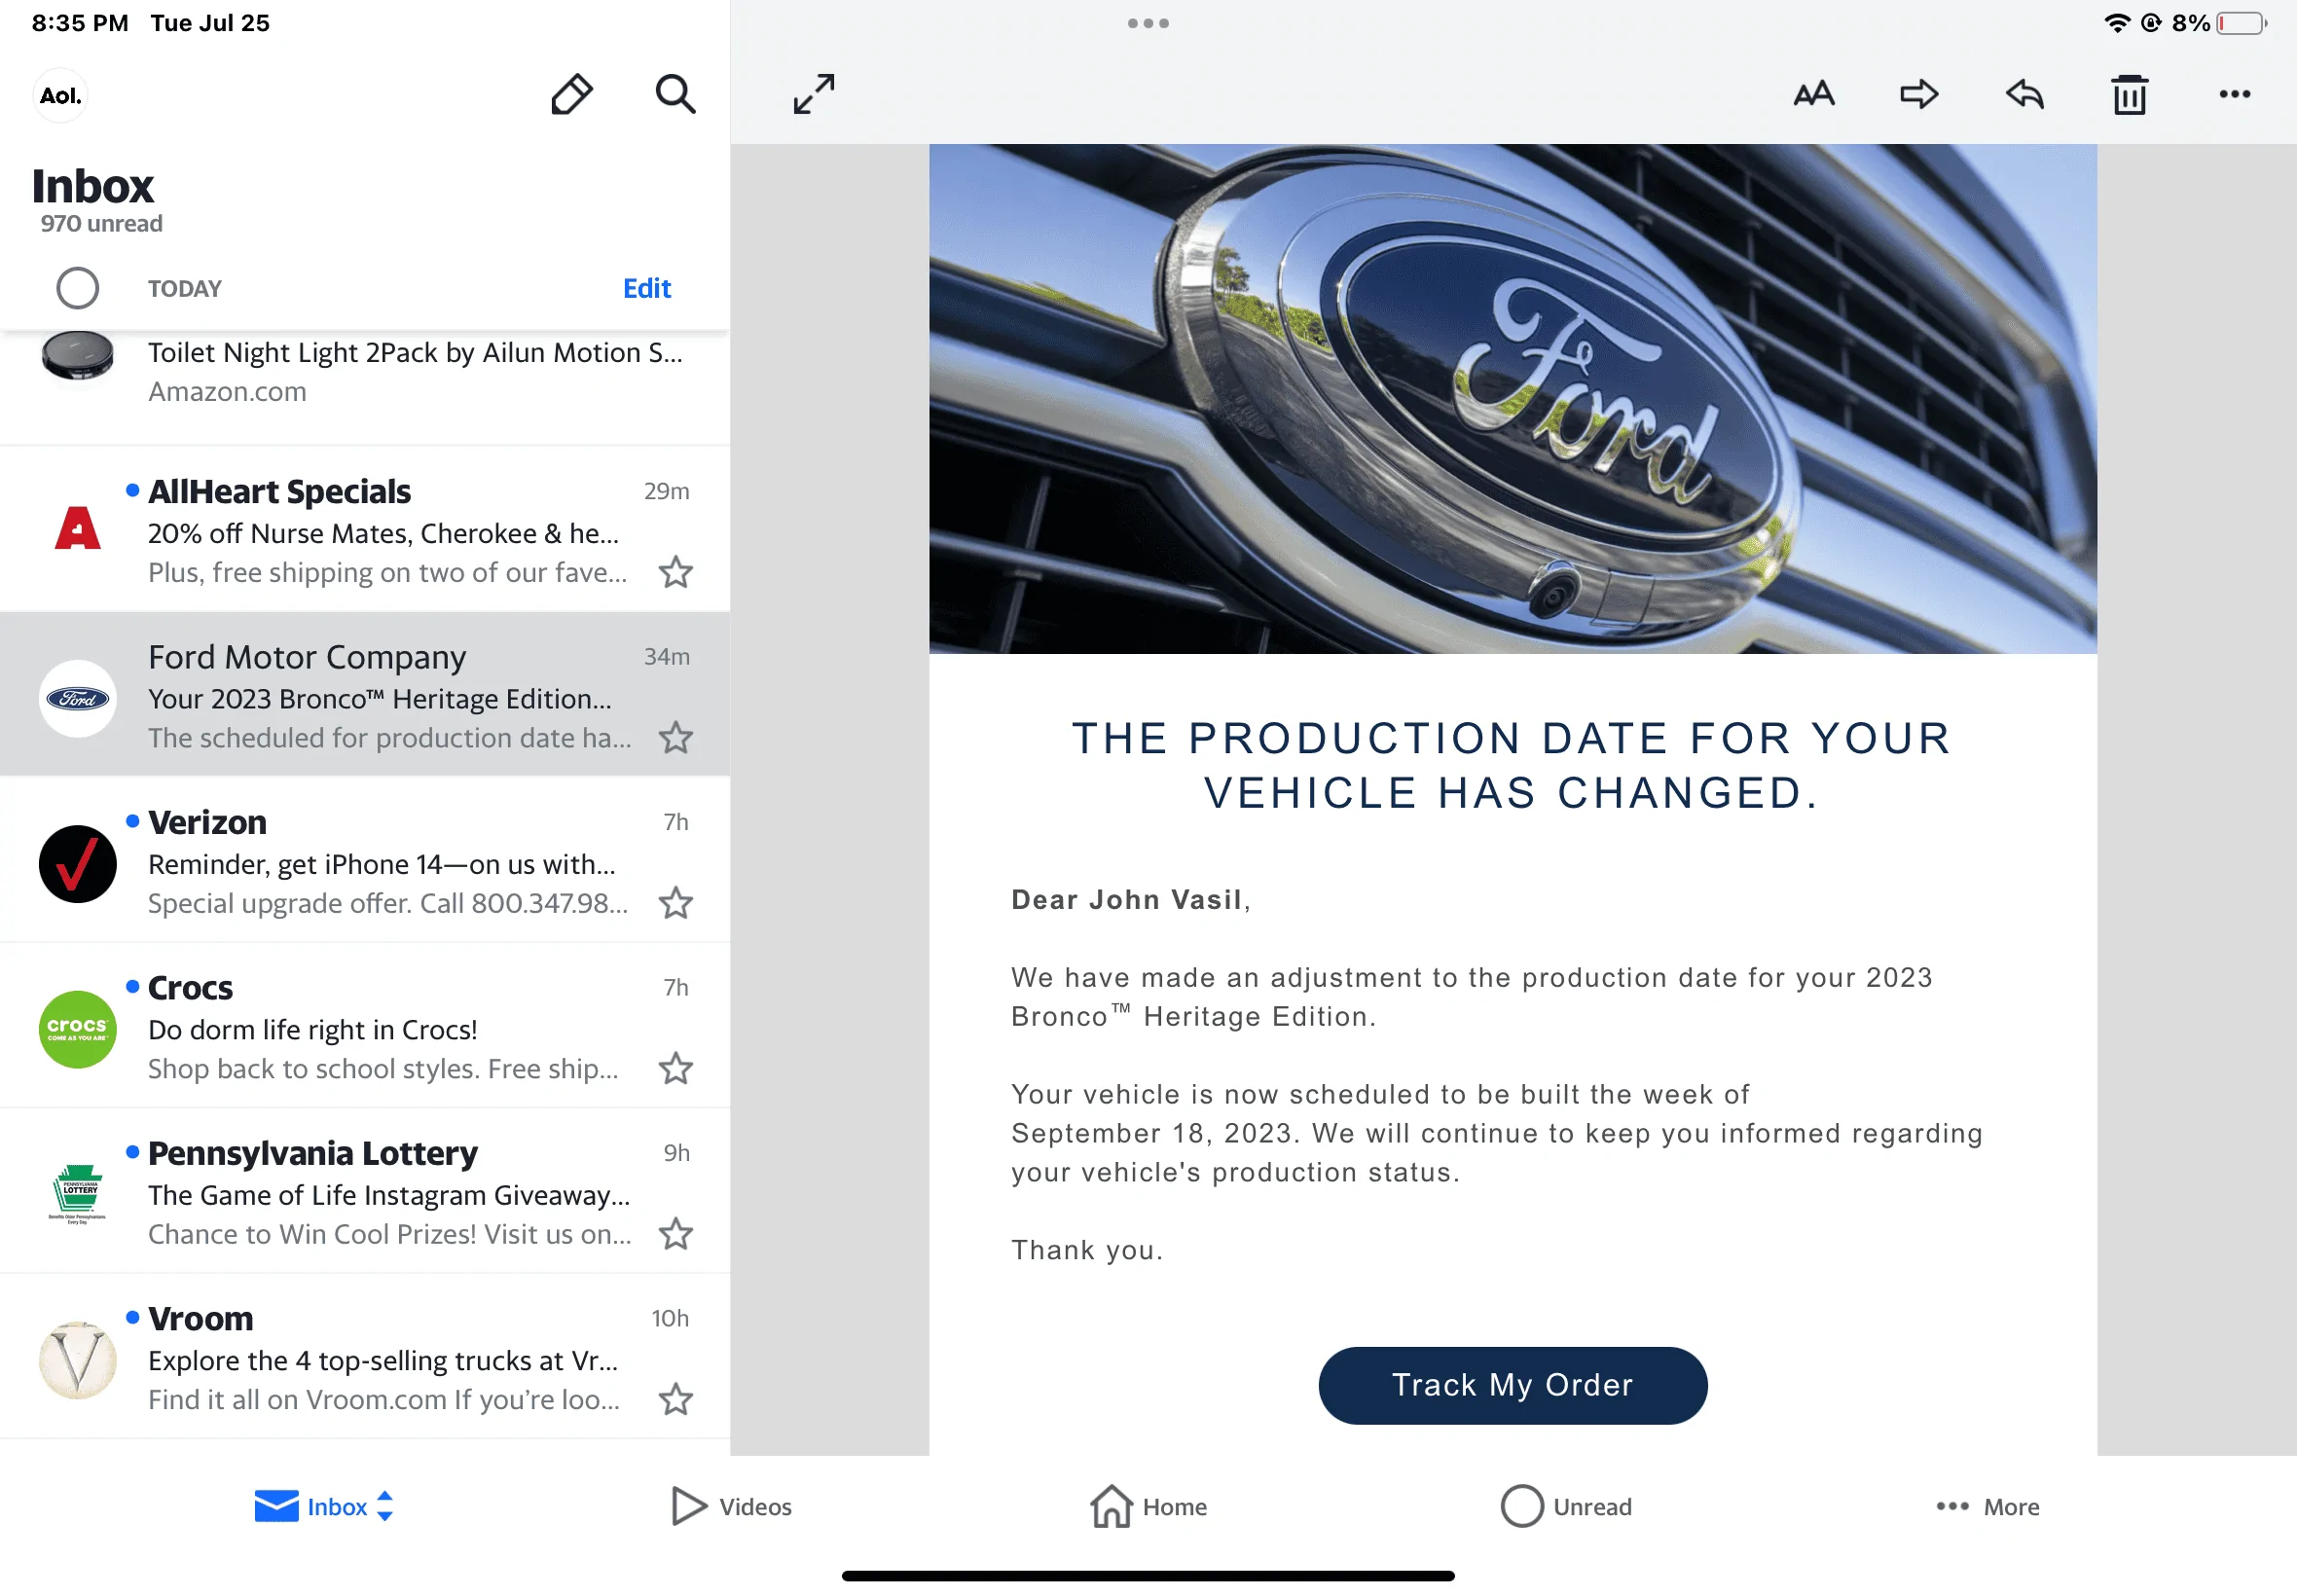
Task: Open the Verizon iPhone 14 reminder email
Action: 365,861
